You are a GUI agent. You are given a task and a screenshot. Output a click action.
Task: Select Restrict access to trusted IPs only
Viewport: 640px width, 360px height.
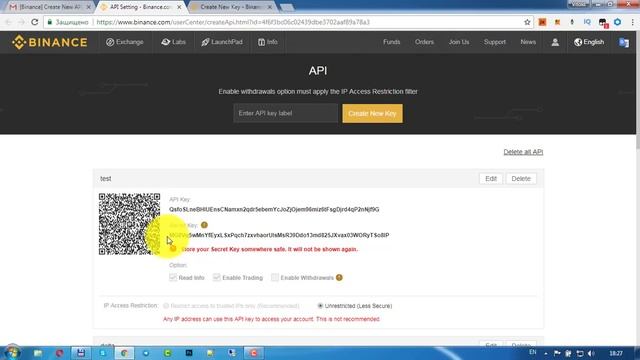click(166, 306)
